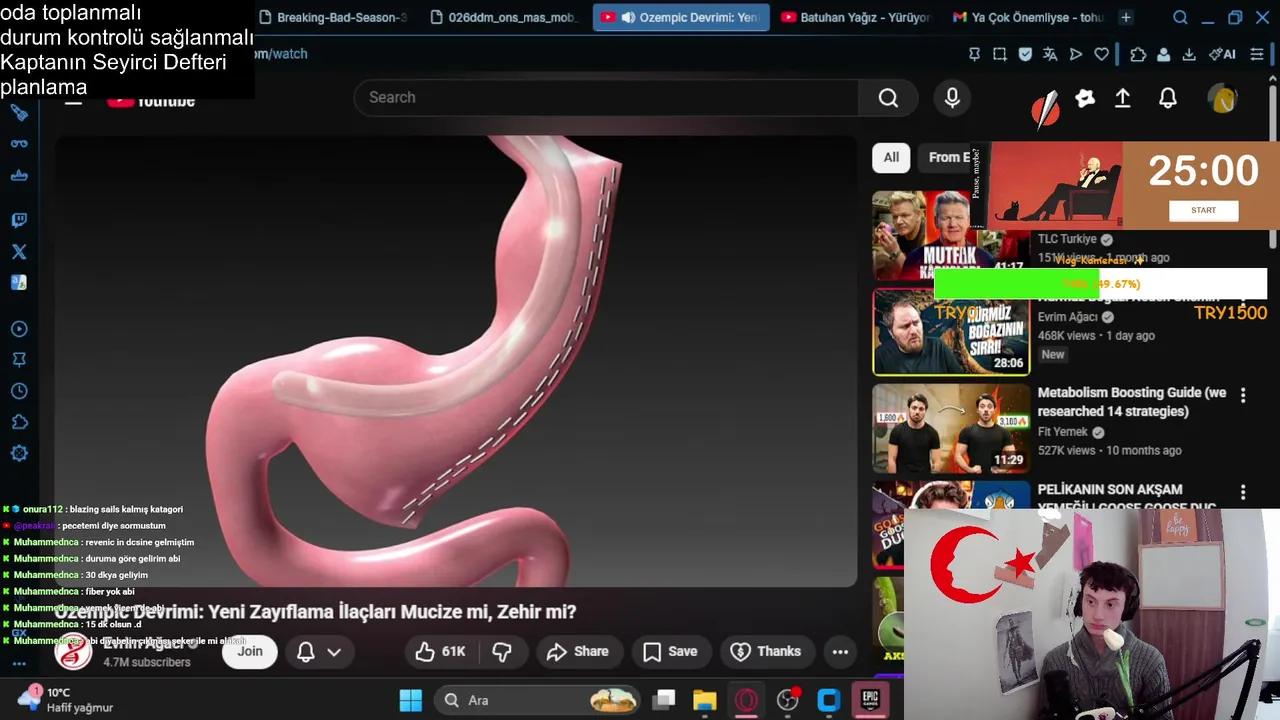The image size is (1280, 720).
Task: Send Thanks to creator
Action: (766, 651)
